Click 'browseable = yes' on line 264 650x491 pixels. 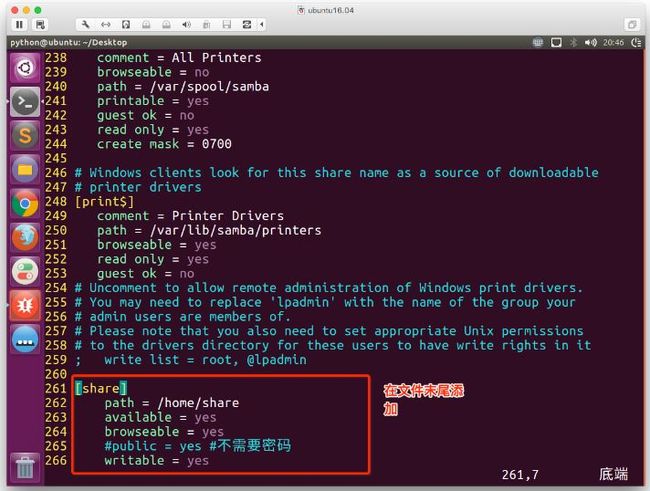coord(164,432)
